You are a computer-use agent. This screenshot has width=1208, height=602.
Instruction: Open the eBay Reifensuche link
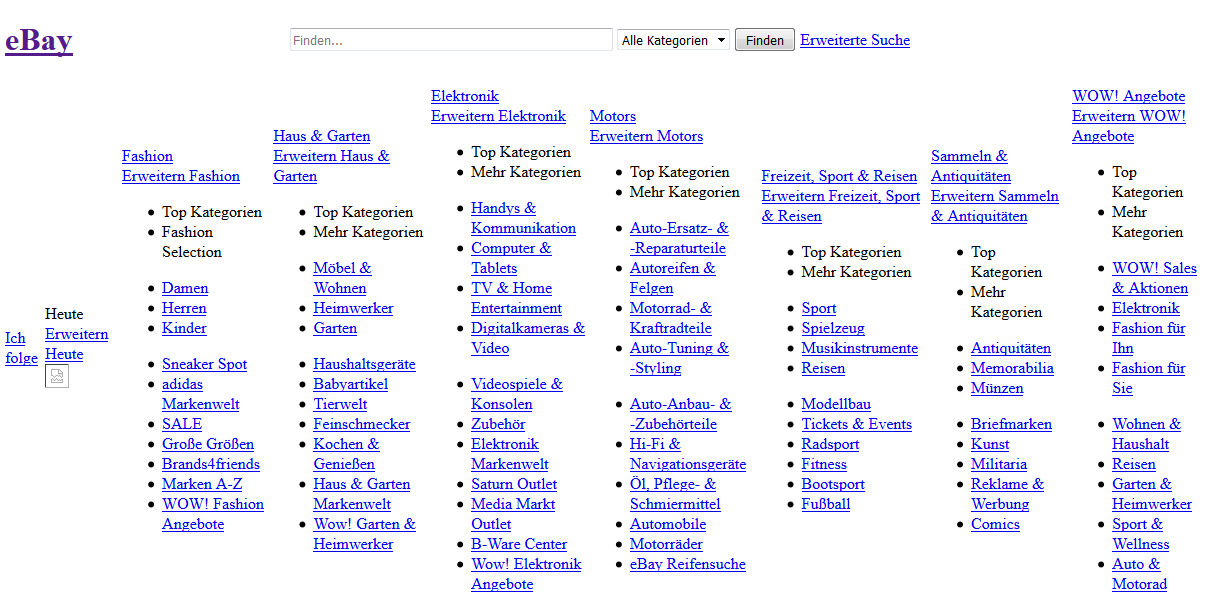(x=688, y=564)
